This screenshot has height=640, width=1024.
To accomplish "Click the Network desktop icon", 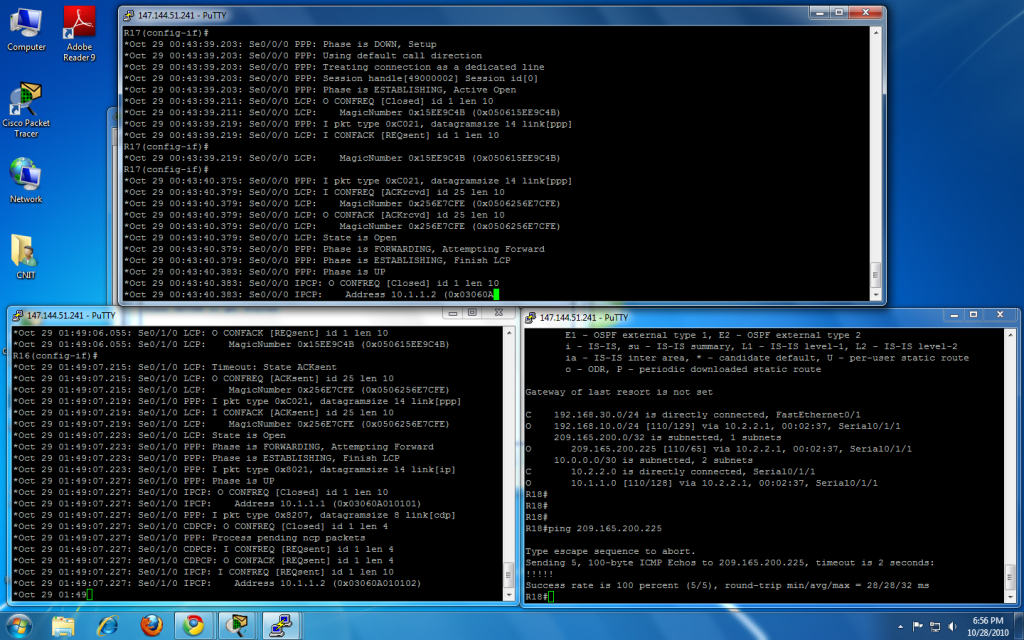I will (x=26, y=180).
